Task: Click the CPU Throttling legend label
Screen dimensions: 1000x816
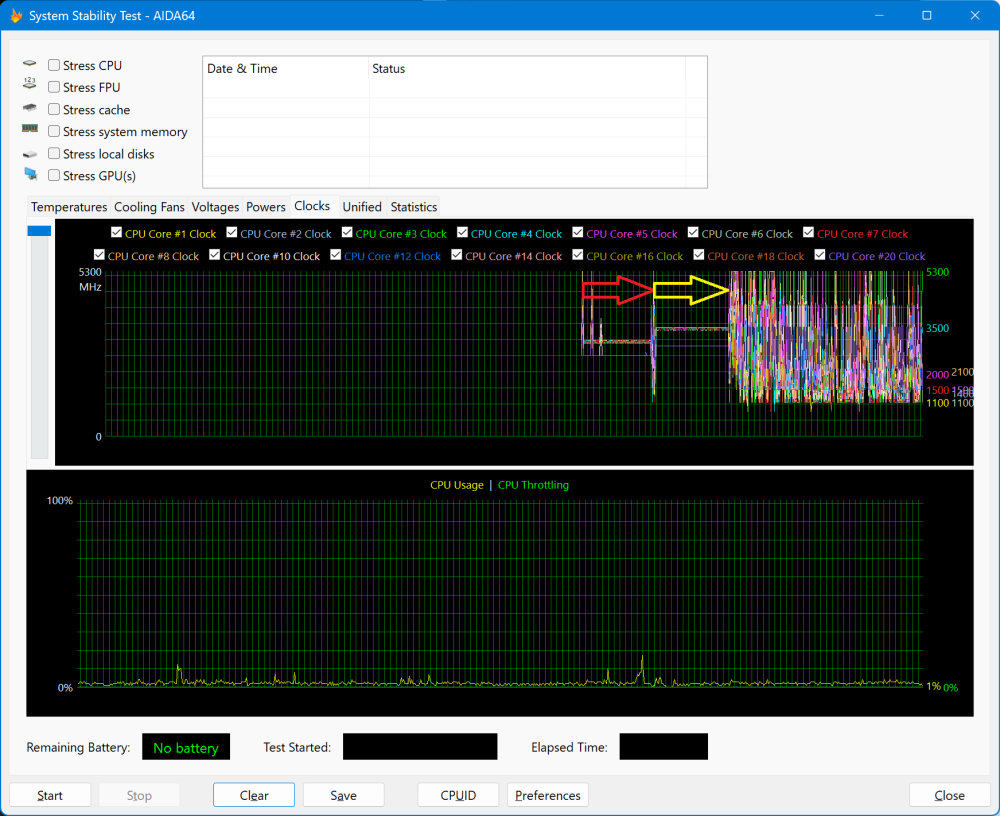Action: point(533,485)
